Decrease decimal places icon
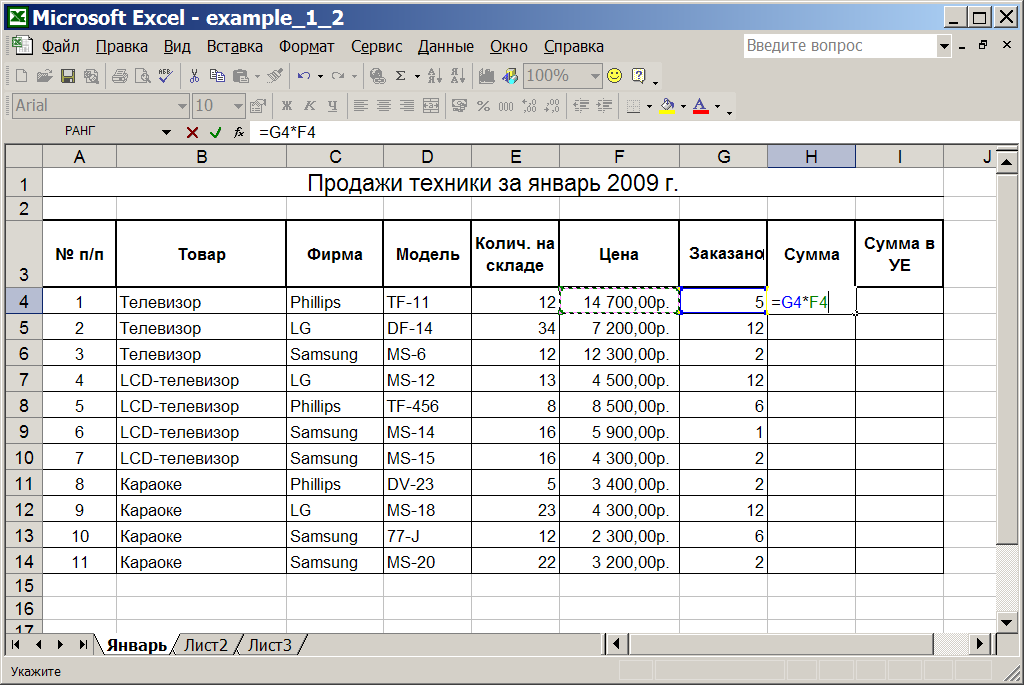The width and height of the screenshot is (1024, 685). tap(552, 106)
